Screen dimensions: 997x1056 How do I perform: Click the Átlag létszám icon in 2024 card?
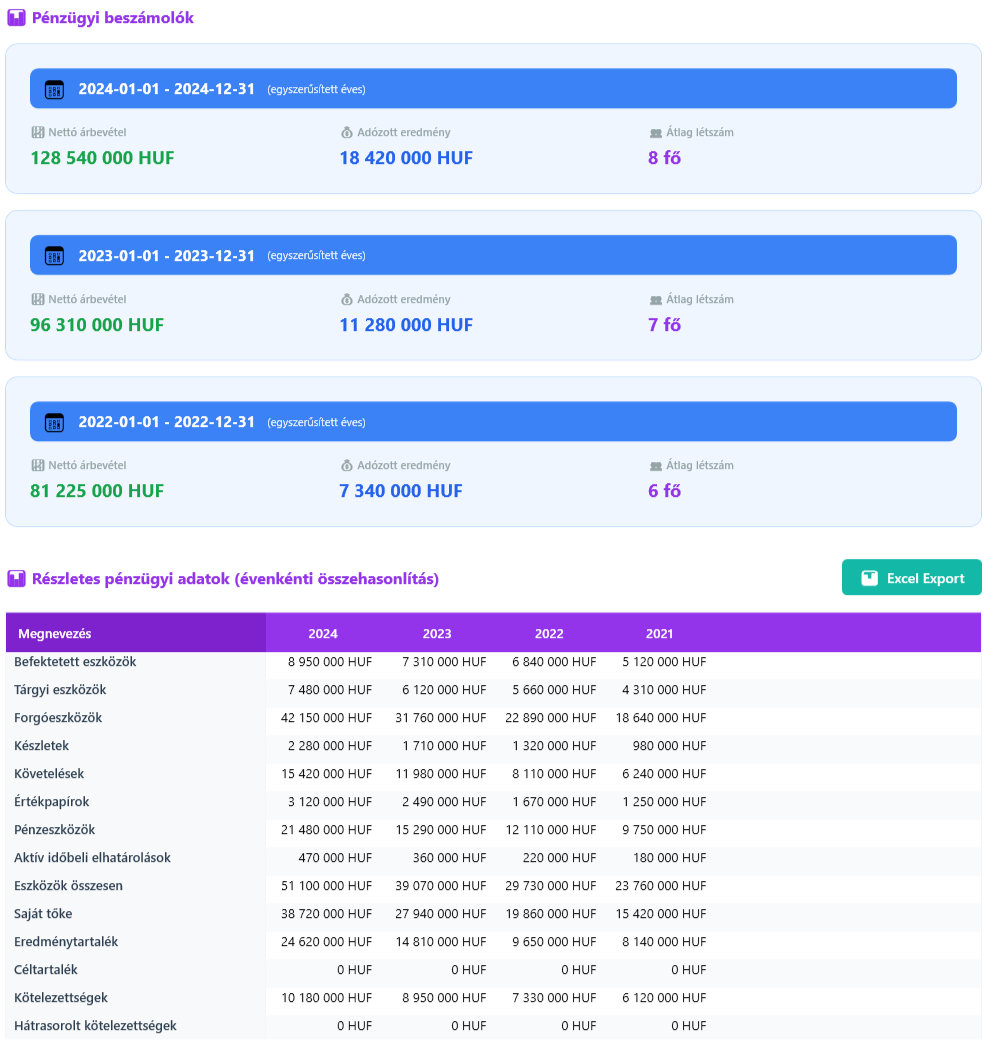pos(656,132)
